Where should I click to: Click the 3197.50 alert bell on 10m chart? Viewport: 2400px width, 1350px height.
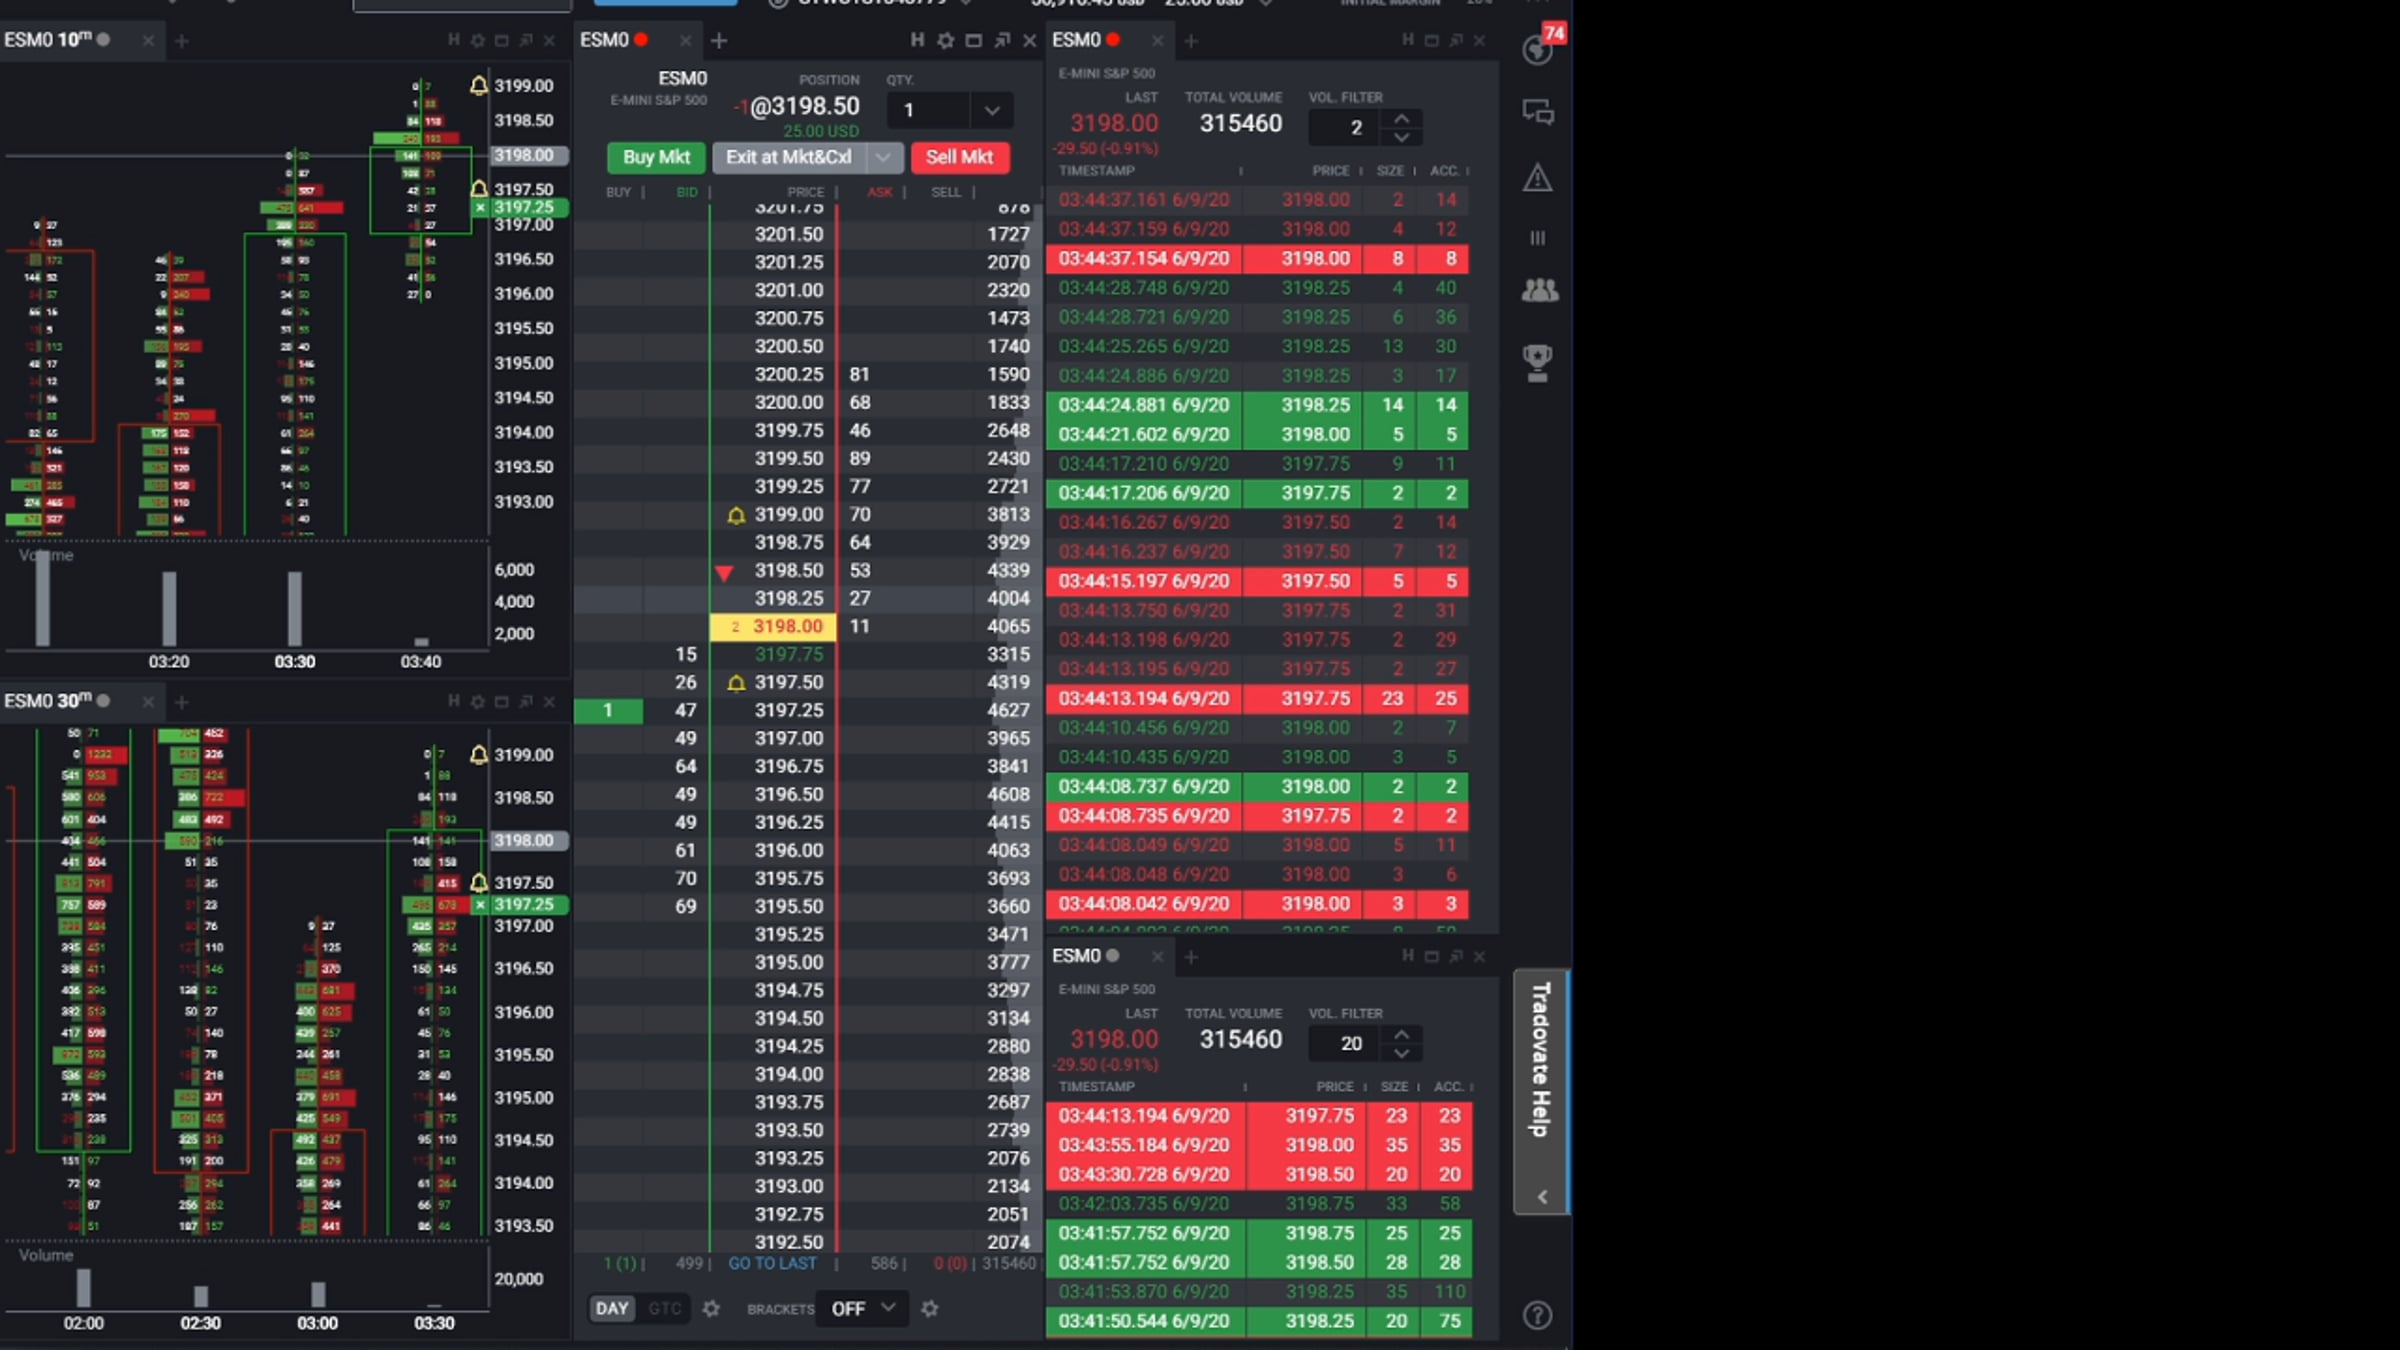(x=479, y=189)
